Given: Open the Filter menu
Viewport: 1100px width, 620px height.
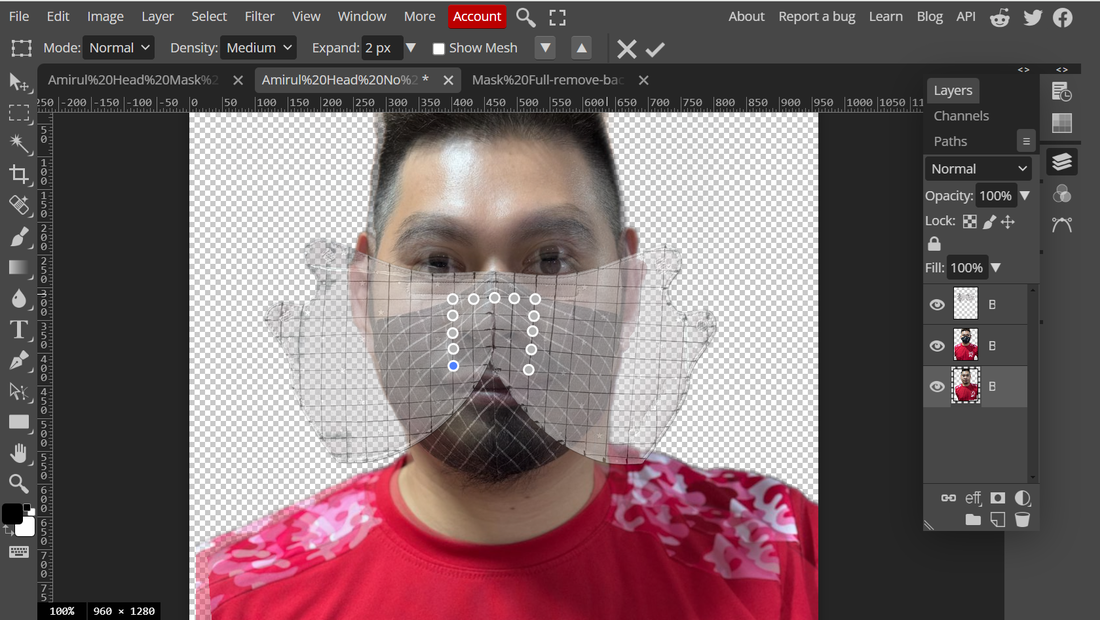Looking at the screenshot, I should 260,16.
